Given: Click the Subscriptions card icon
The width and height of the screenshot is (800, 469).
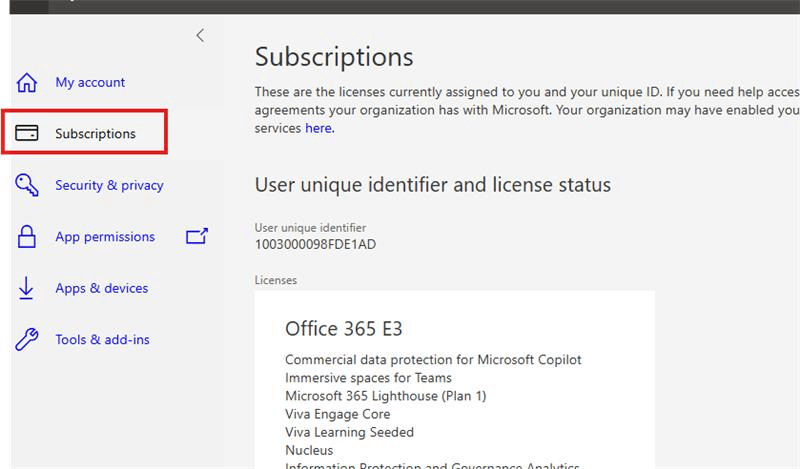Looking at the screenshot, I should click(27, 133).
